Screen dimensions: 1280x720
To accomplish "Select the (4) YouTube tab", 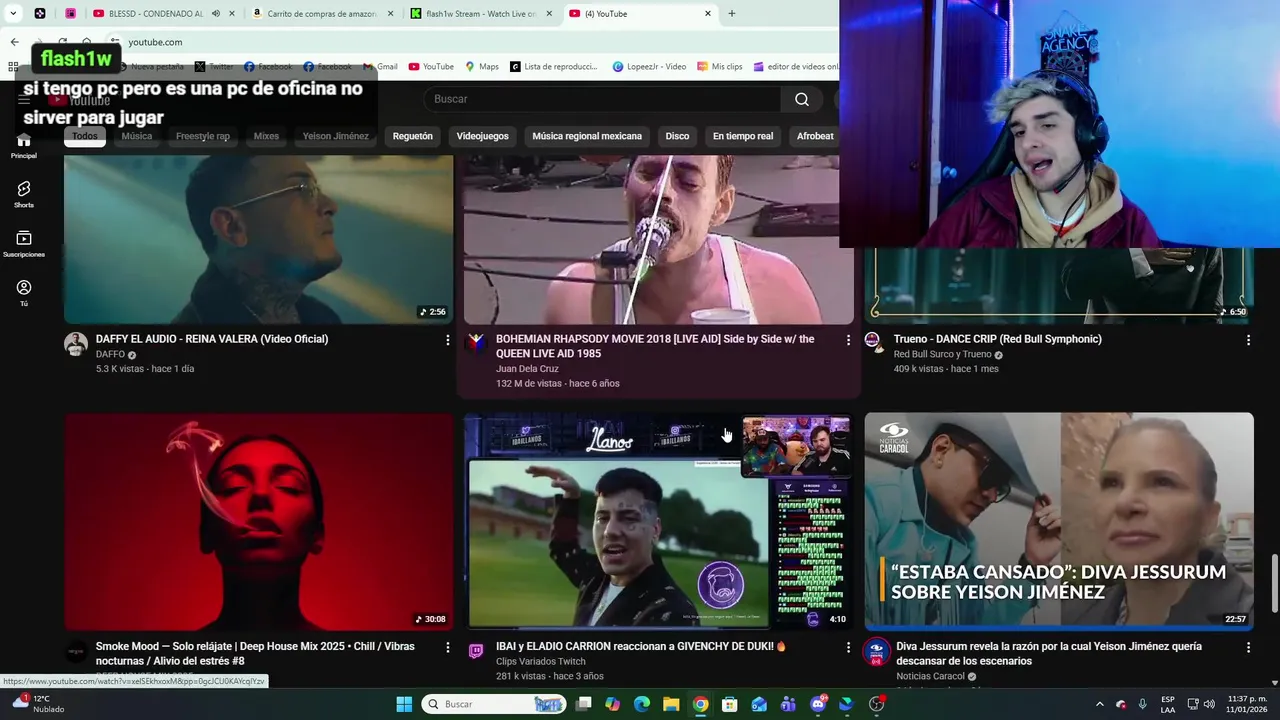I will tap(640, 14).
